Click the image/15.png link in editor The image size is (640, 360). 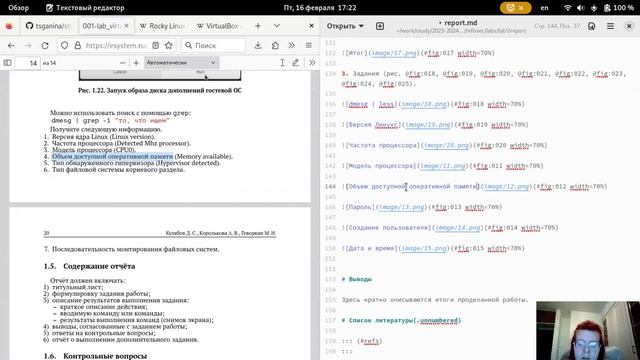(x=424, y=248)
